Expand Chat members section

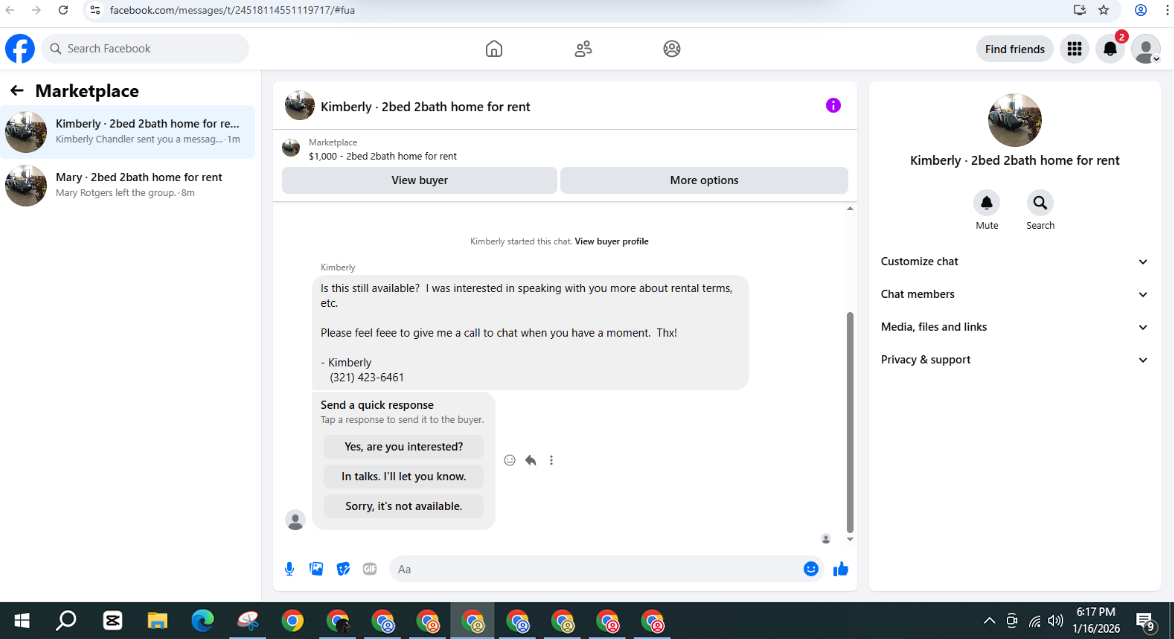[x=1015, y=294]
